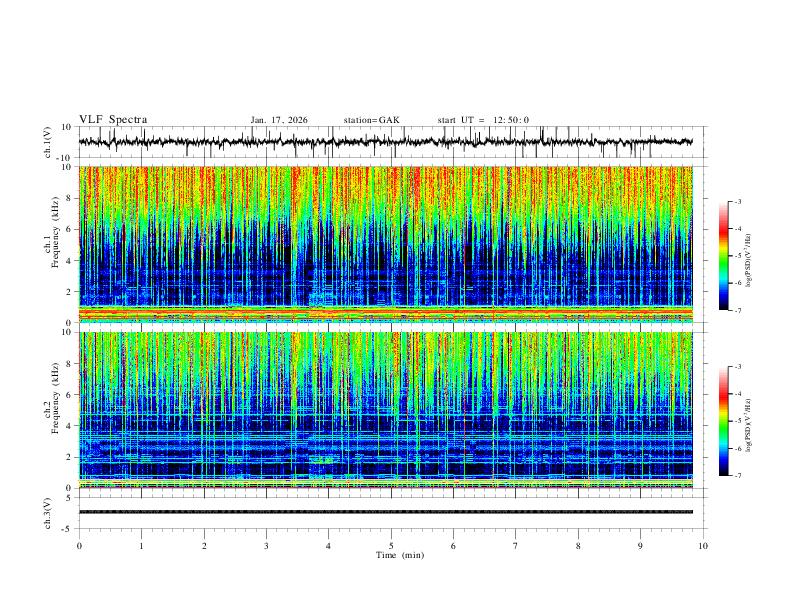Click the time axis tick label "7"

click(x=516, y=546)
